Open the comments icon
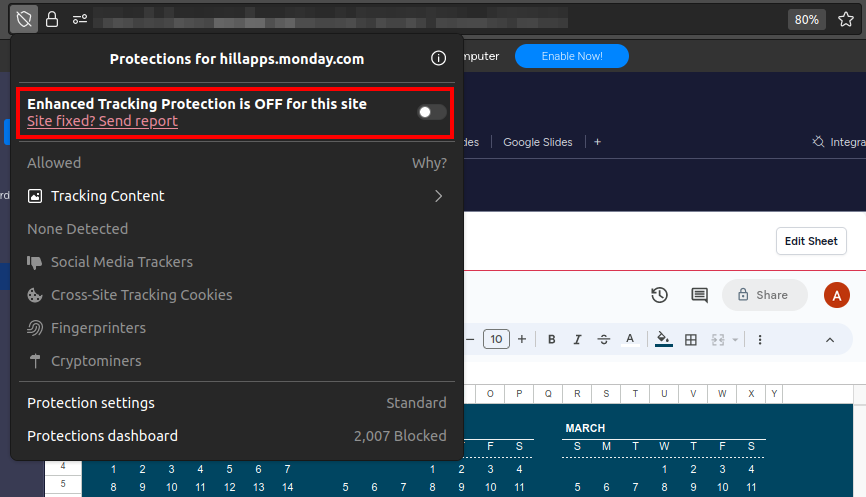Image resolution: width=866 pixels, height=497 pixels. pos(699,295)
